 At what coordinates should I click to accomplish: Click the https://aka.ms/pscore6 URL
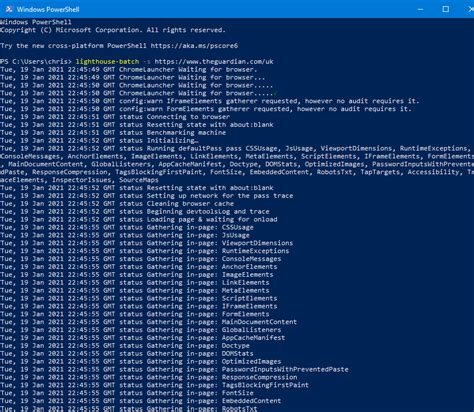coord(194,46)
